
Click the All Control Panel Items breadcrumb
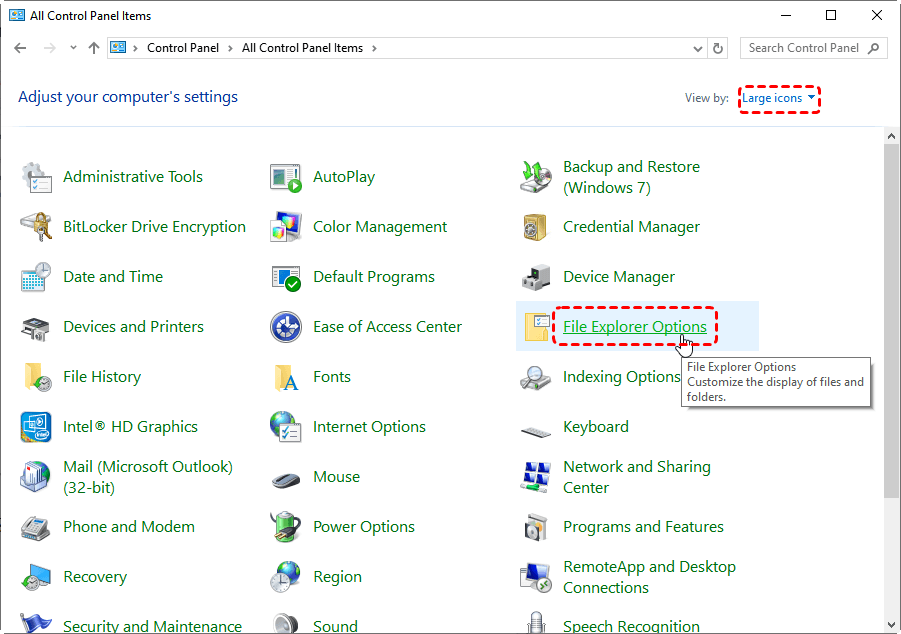coord(302,48)
